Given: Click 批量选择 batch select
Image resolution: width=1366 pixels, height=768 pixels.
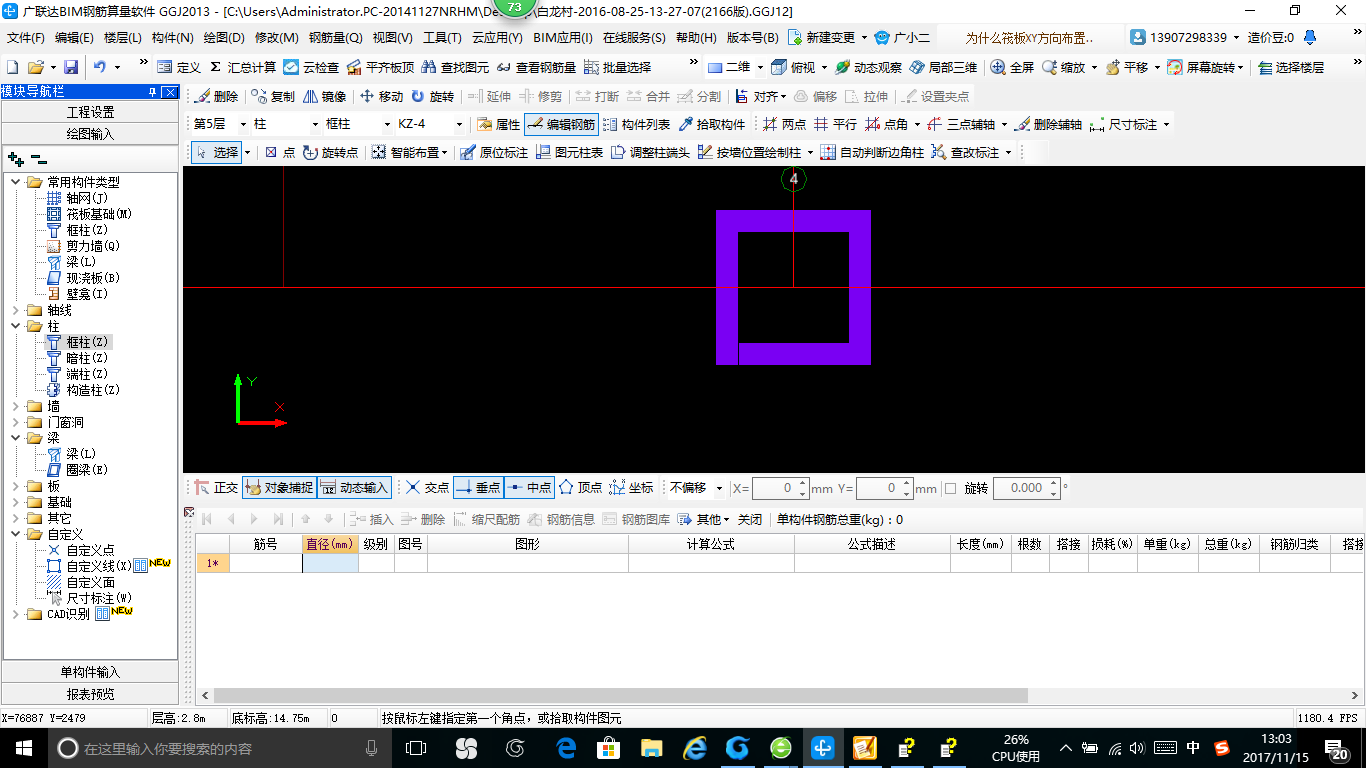Looking at the screenshot, I should point(617,67).
